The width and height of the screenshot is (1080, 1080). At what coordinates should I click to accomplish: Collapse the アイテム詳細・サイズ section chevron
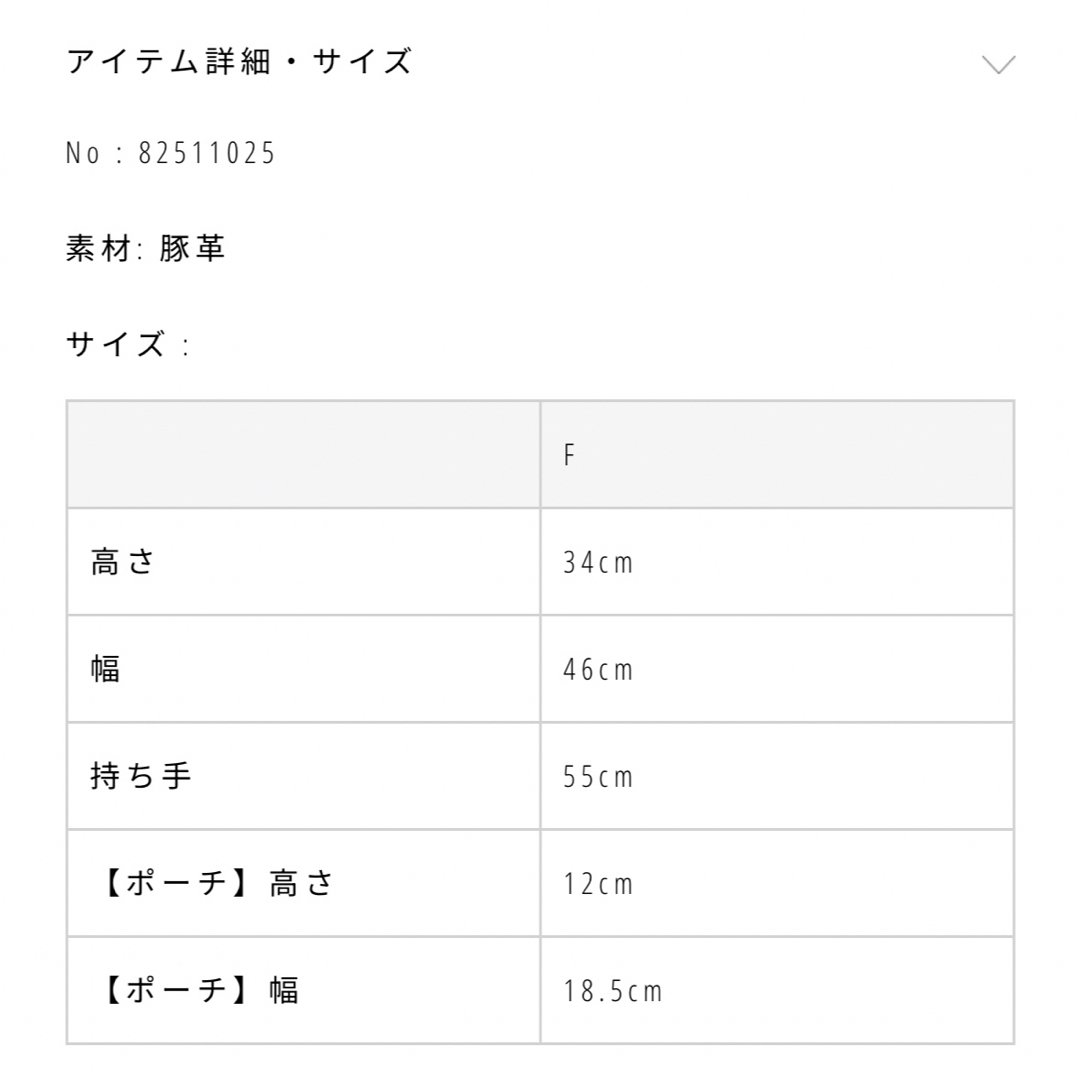tap(998, 64)
